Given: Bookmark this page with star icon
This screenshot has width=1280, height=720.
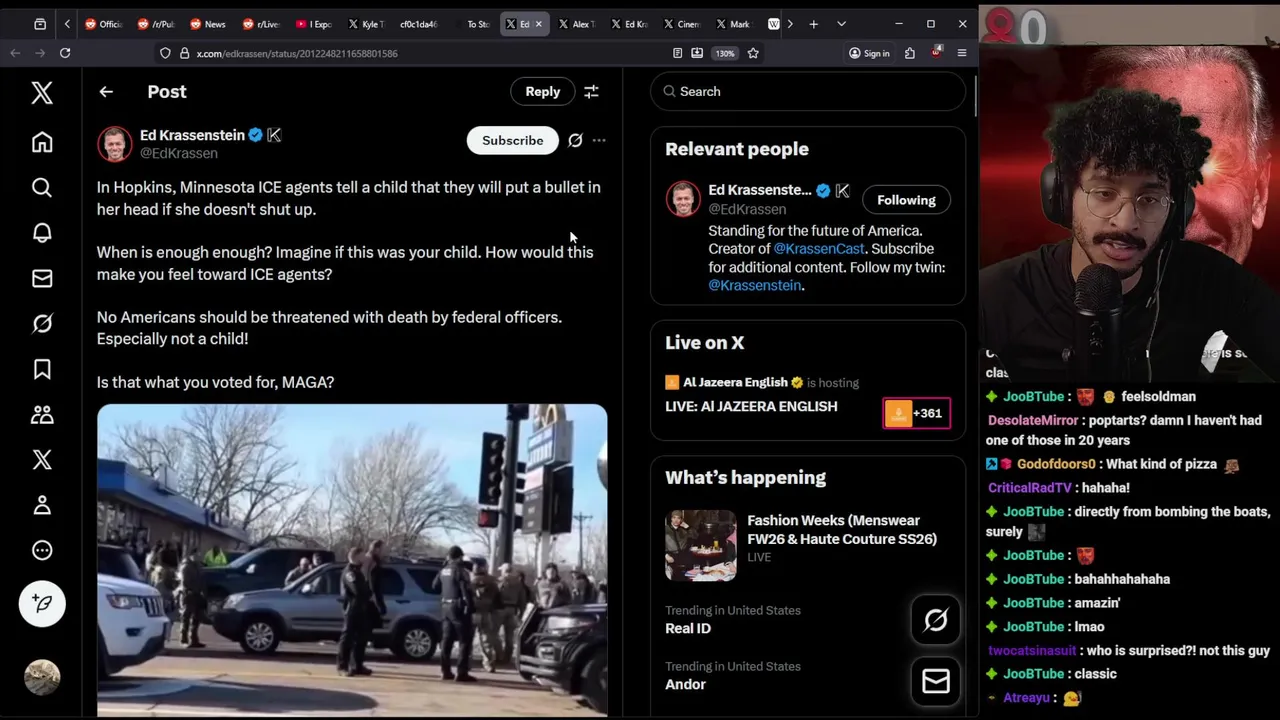Looking at the screenshot, I should 753,53.
